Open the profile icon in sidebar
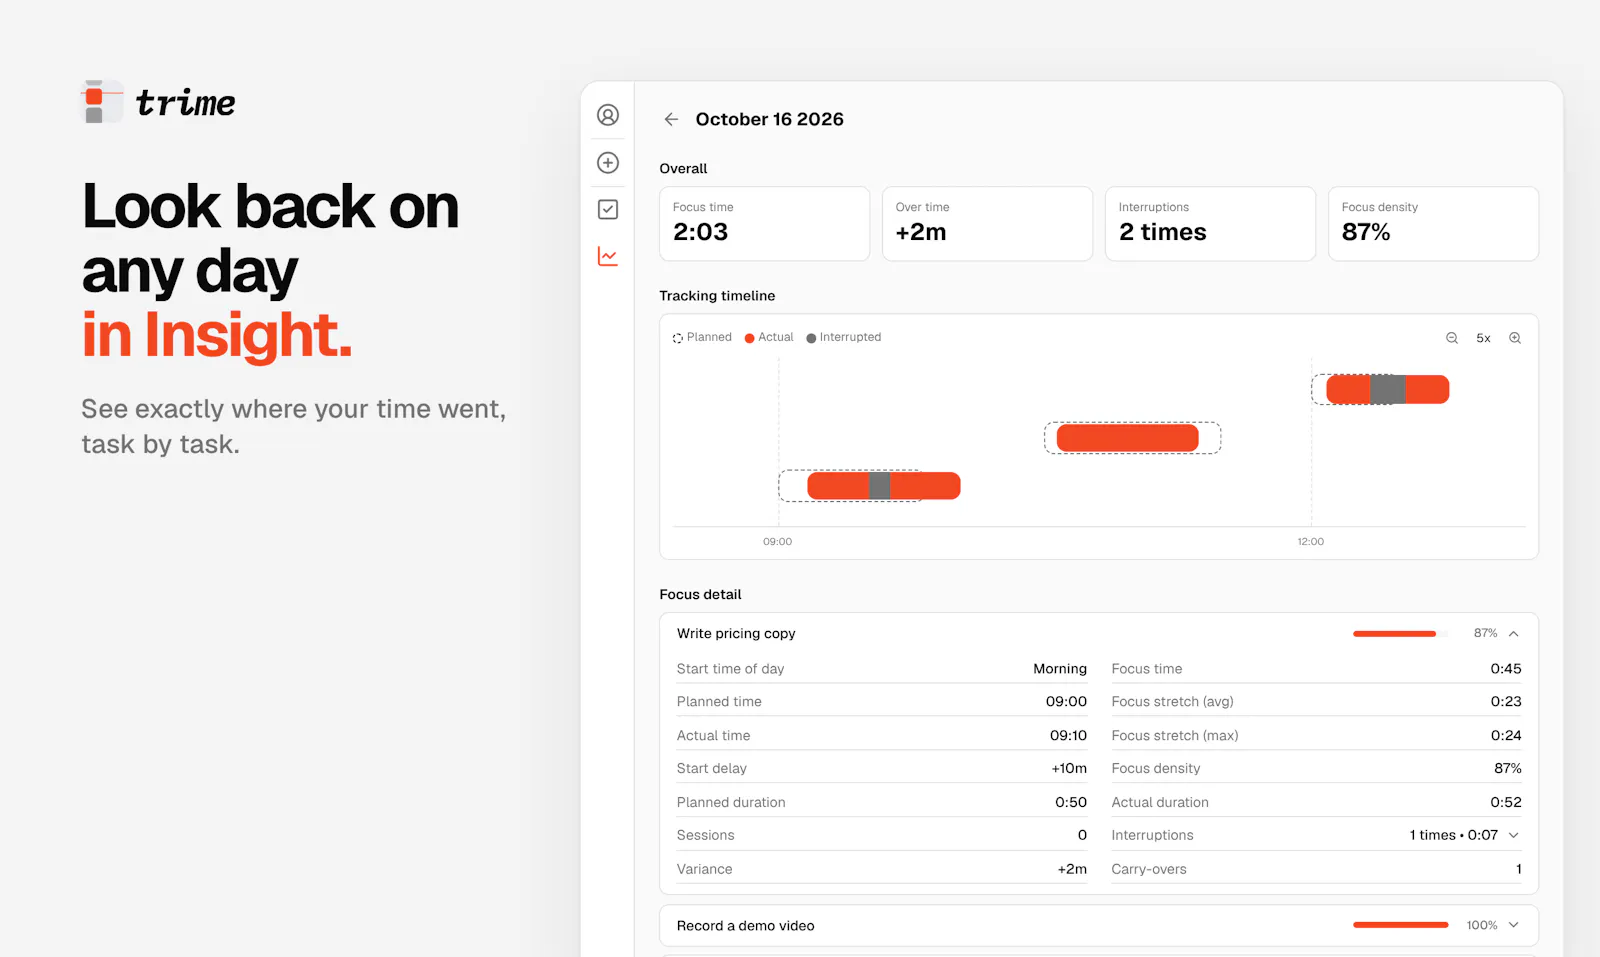The width and height of the screenshot is (1600, 957). [x=608, y=115]
